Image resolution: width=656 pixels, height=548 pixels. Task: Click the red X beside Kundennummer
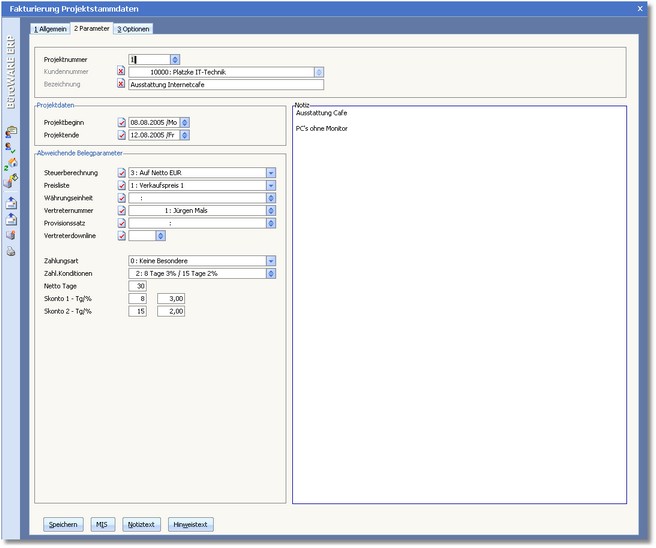122,72
